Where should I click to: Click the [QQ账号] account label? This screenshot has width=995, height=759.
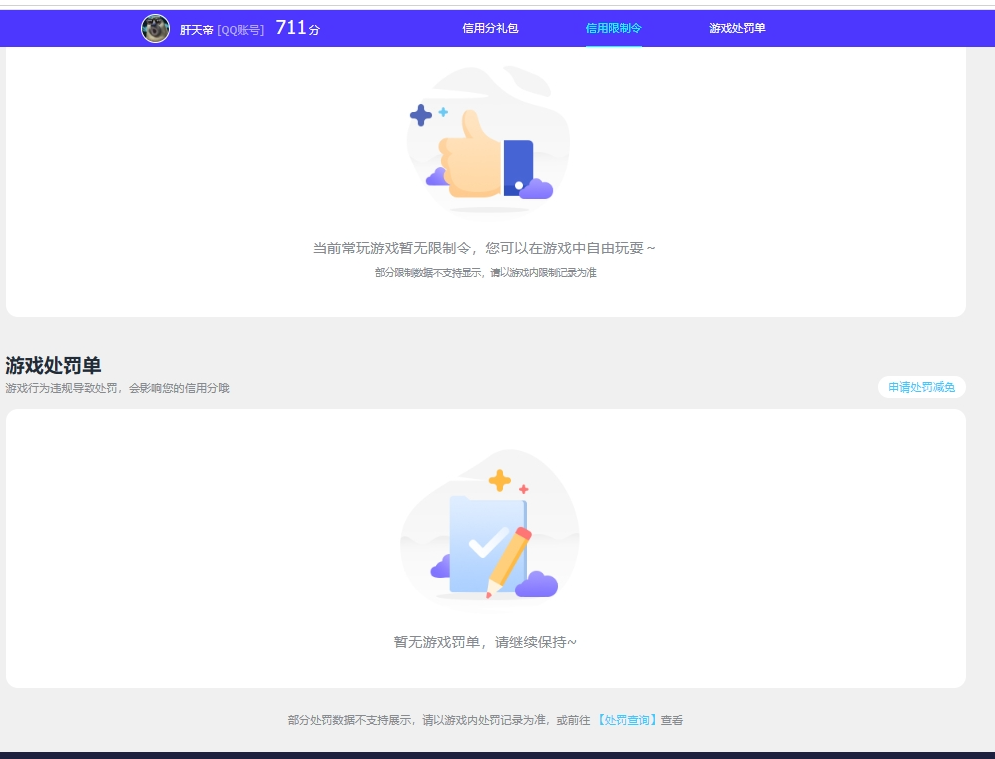coord(241,30)
